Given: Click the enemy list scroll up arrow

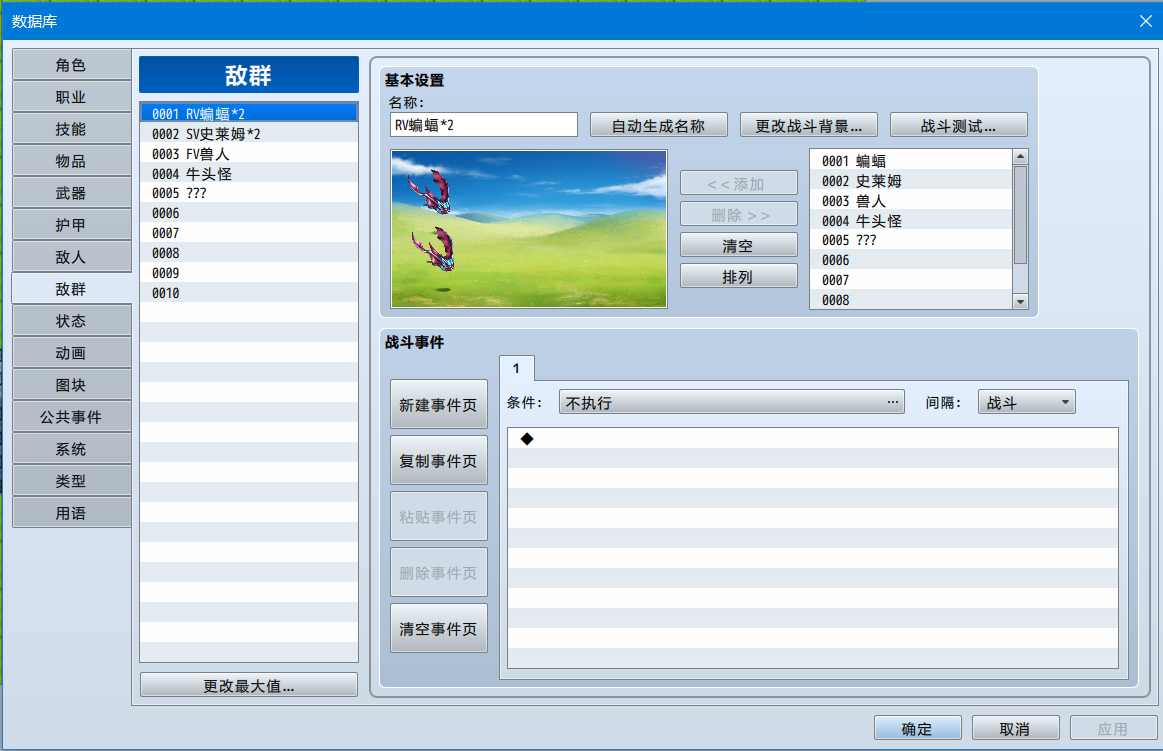Looking at the screenshot, I should click(x=1021, y=156).
